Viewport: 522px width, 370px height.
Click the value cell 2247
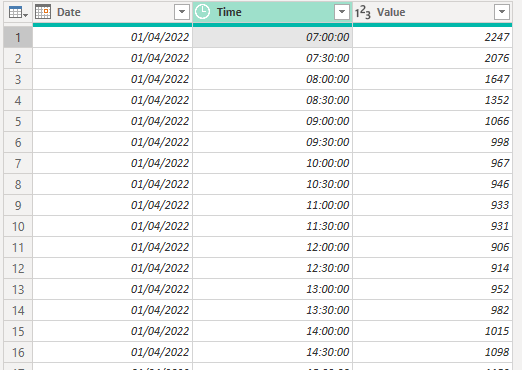[432, 37]
